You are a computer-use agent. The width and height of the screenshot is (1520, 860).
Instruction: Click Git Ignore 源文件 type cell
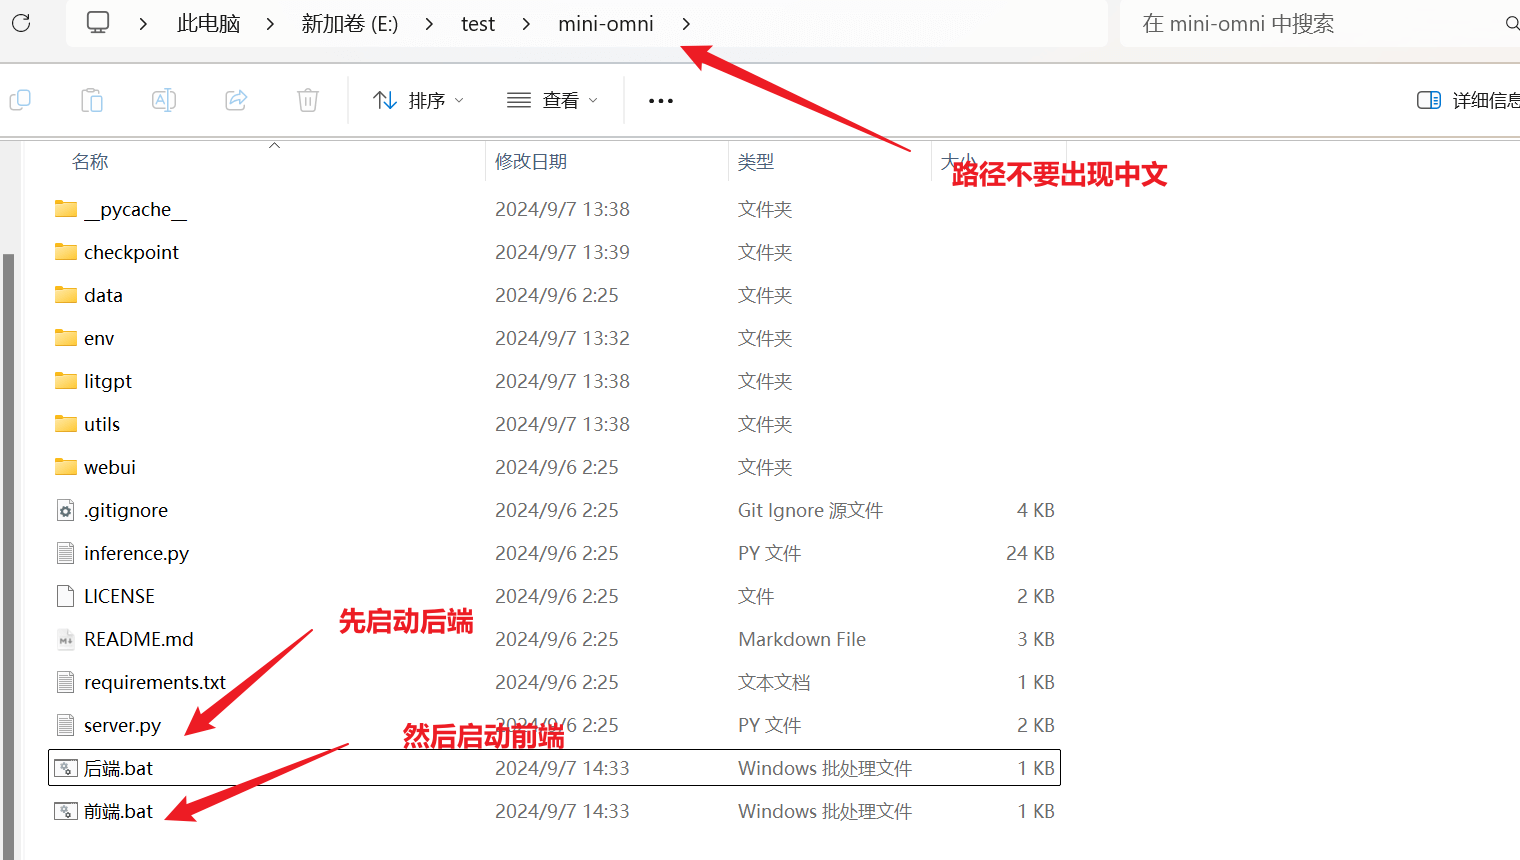(810, 510)
